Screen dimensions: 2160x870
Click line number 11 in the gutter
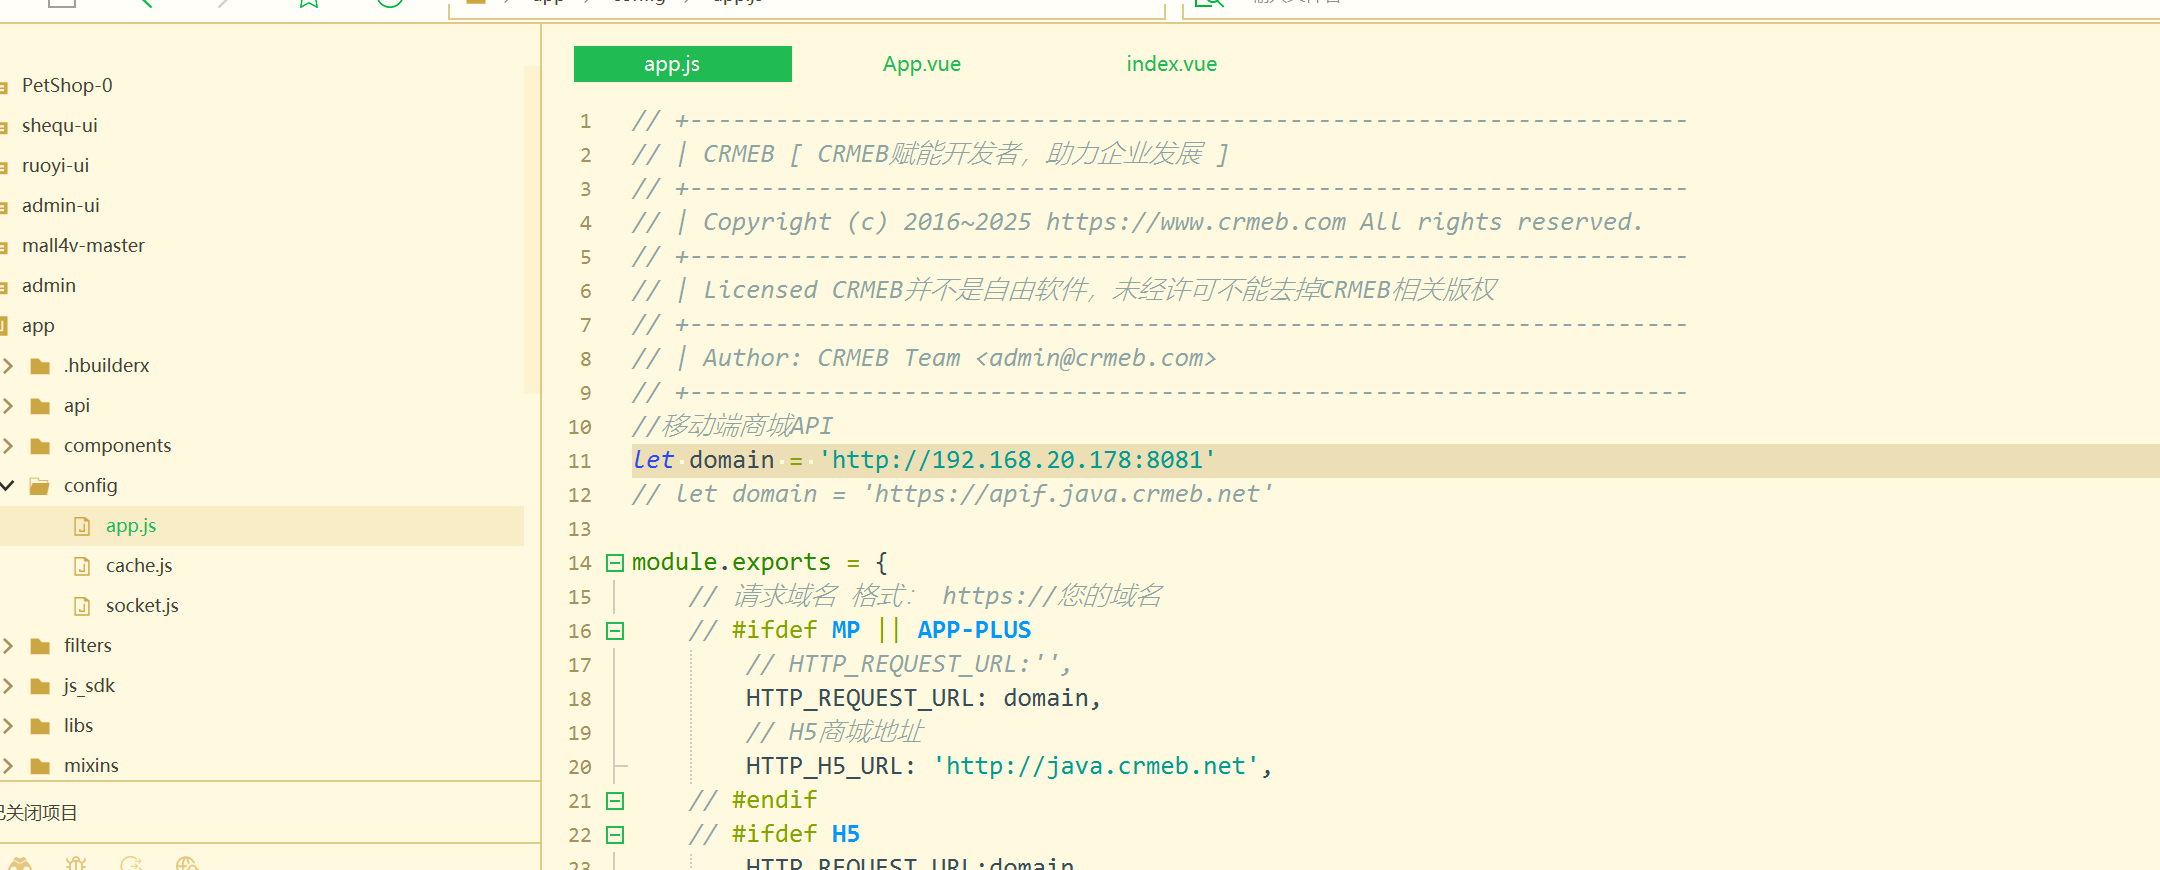point(580,462)
